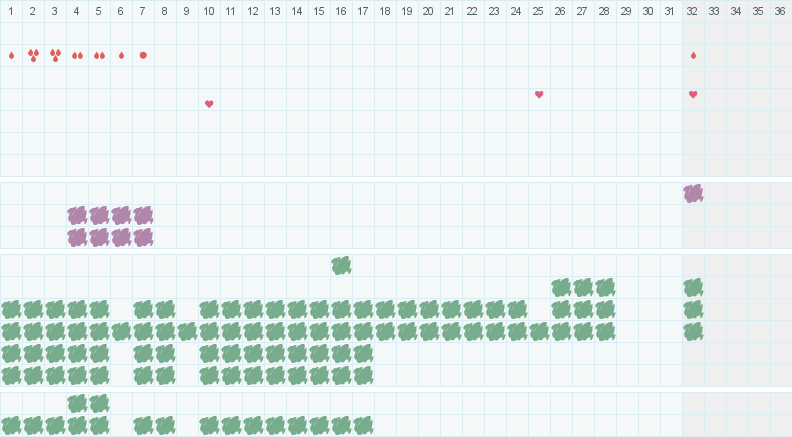This screenshot has width=792, height=437.
Task: Select the triple drop icon on day 2
Action: point(33,55)
